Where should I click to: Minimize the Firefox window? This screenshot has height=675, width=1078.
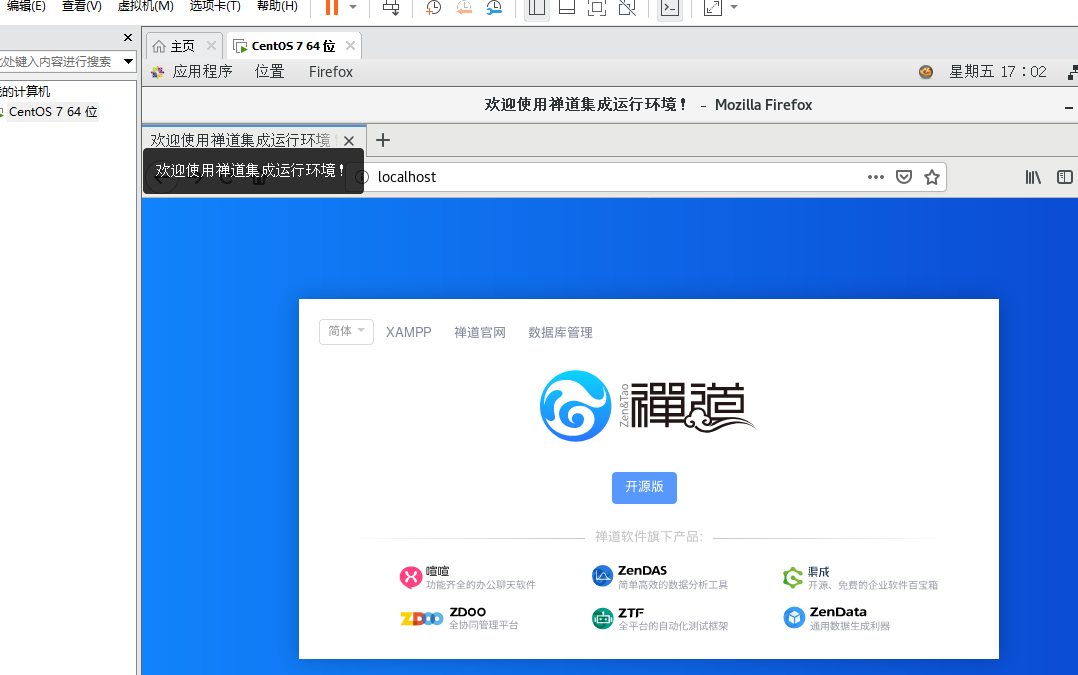pyautogui.click(x=1068, y=107)
